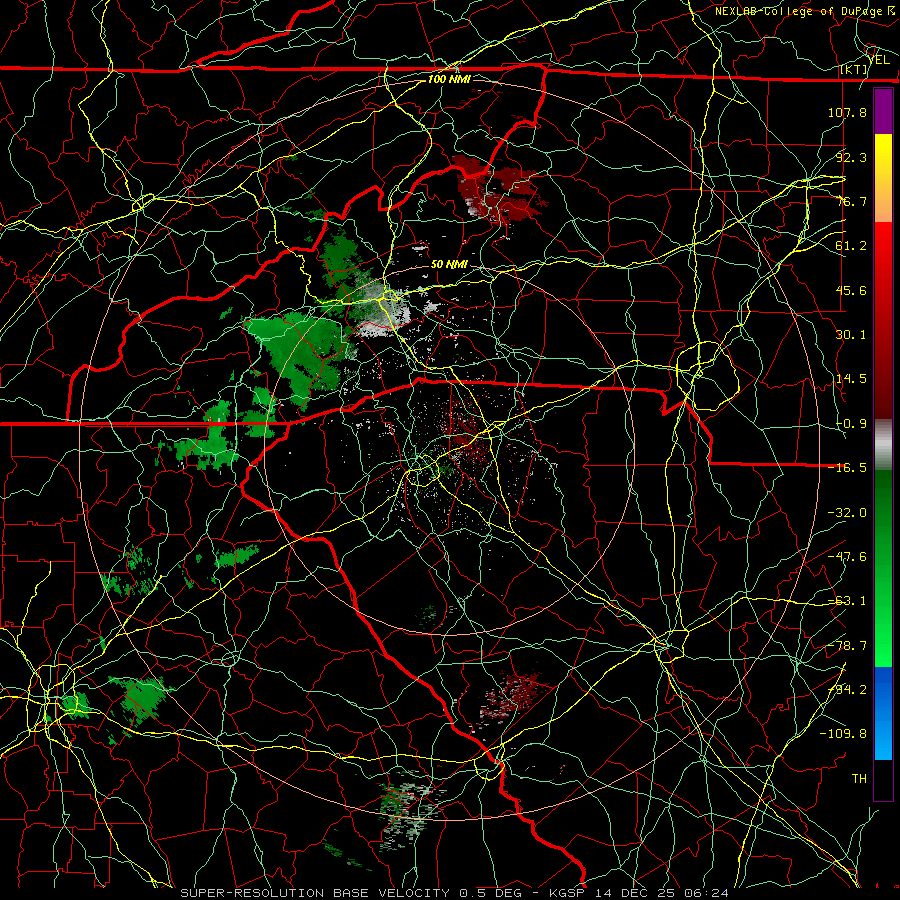Screen dimensions: 900x900
Task: Click the -63.1 scale value
Action: [x=847, y=601]
